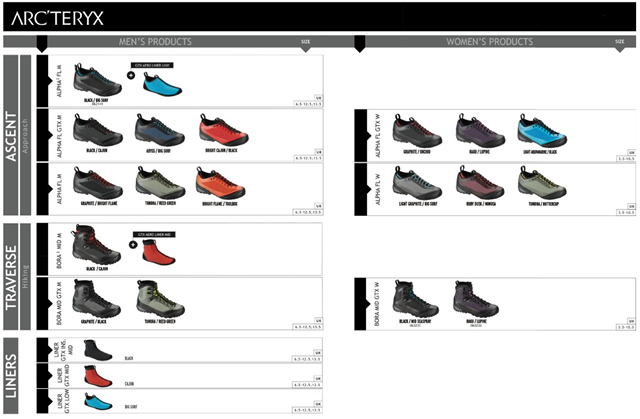The height and width of the screenshot is (419, 640).
Task: Click the plus icon in Alpha² FL M row
Action: (131, 75)
